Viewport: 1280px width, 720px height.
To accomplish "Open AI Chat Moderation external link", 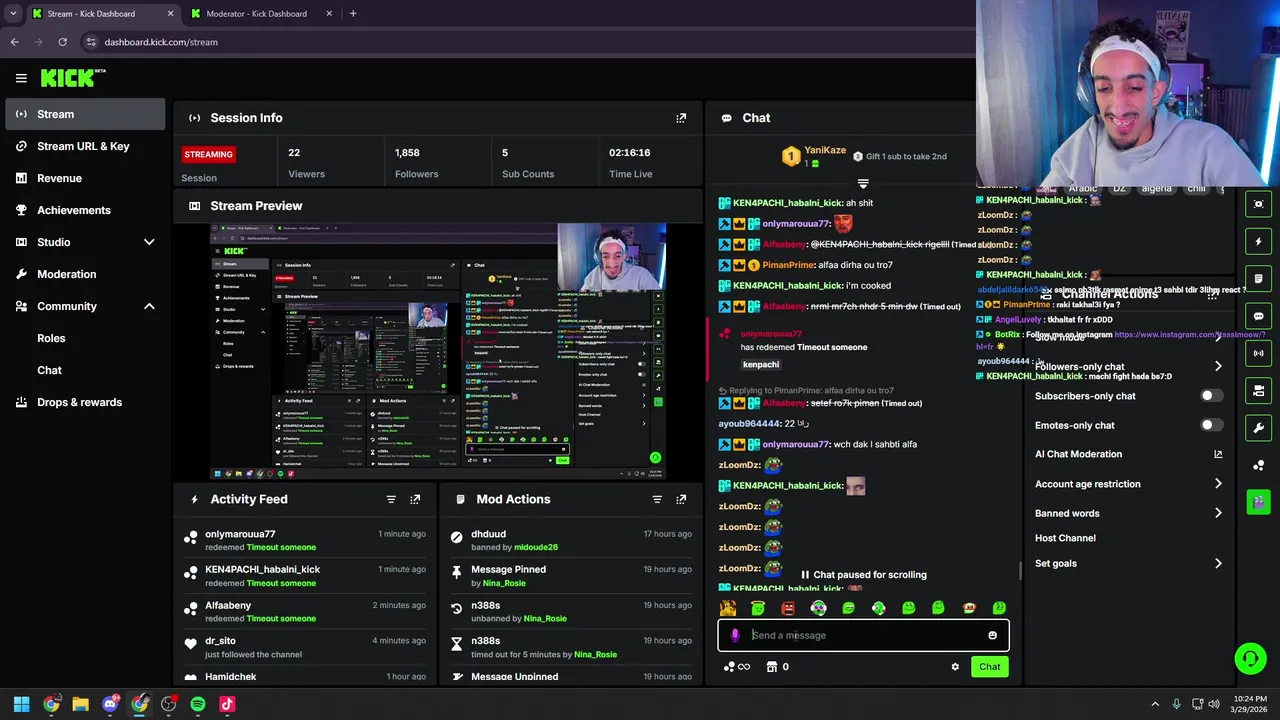I will [x=1218, y=454].
